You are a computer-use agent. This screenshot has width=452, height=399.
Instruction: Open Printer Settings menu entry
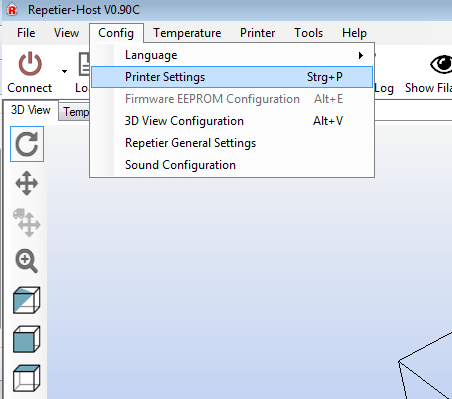(232, 77)
